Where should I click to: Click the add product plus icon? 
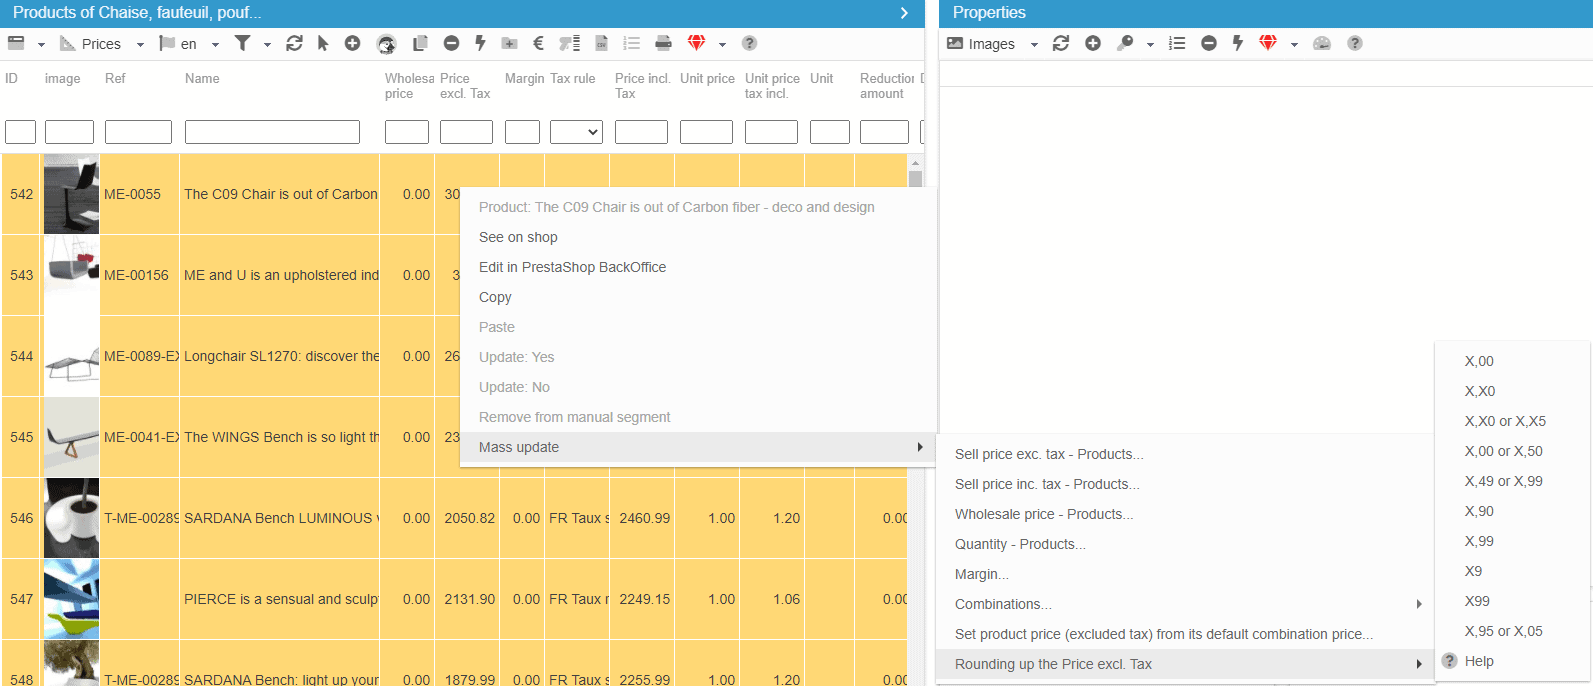pyautogui.click(x=352, y=43)
